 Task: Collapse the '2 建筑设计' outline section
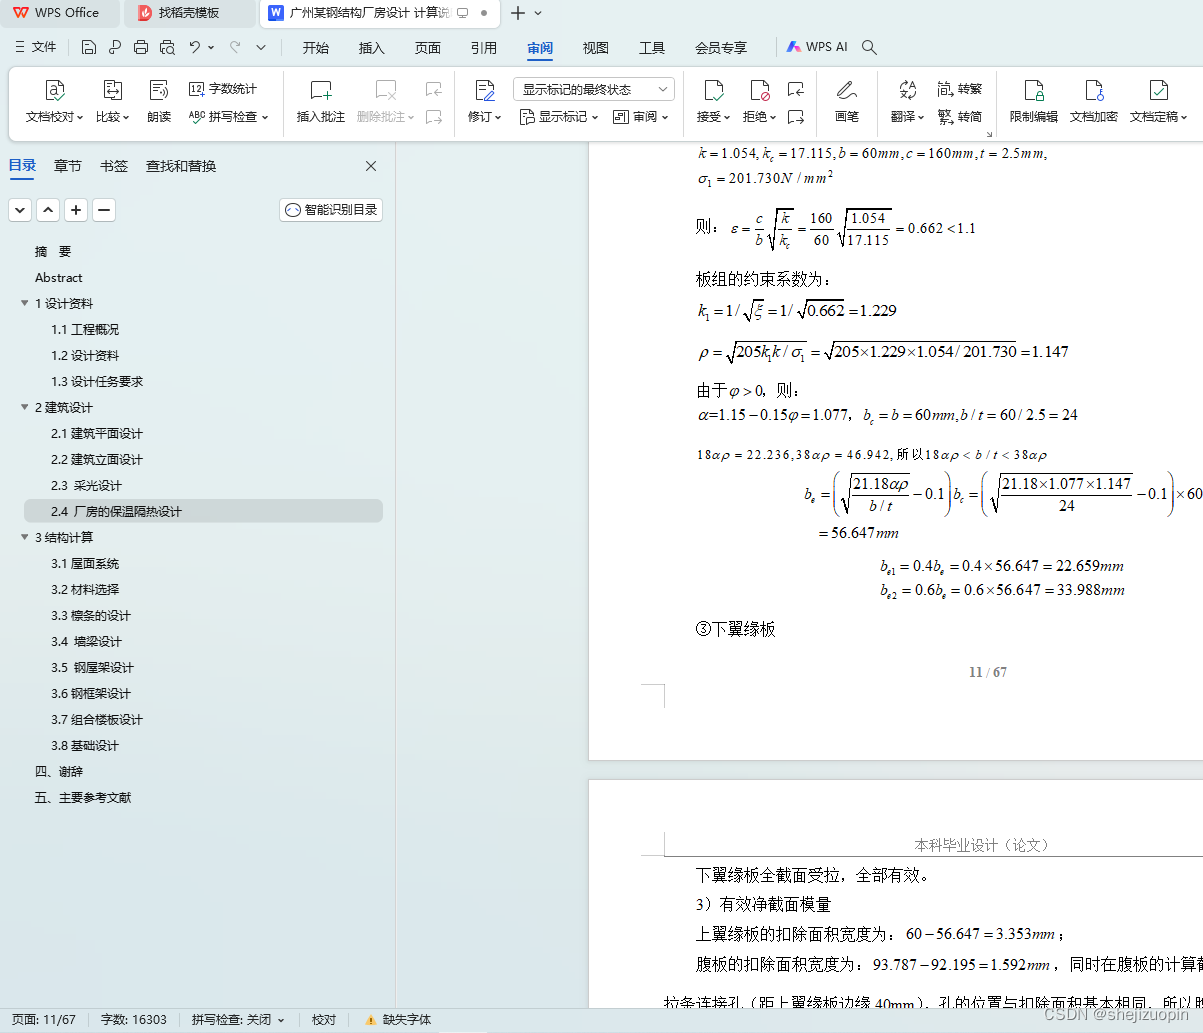tap(25, 407)
